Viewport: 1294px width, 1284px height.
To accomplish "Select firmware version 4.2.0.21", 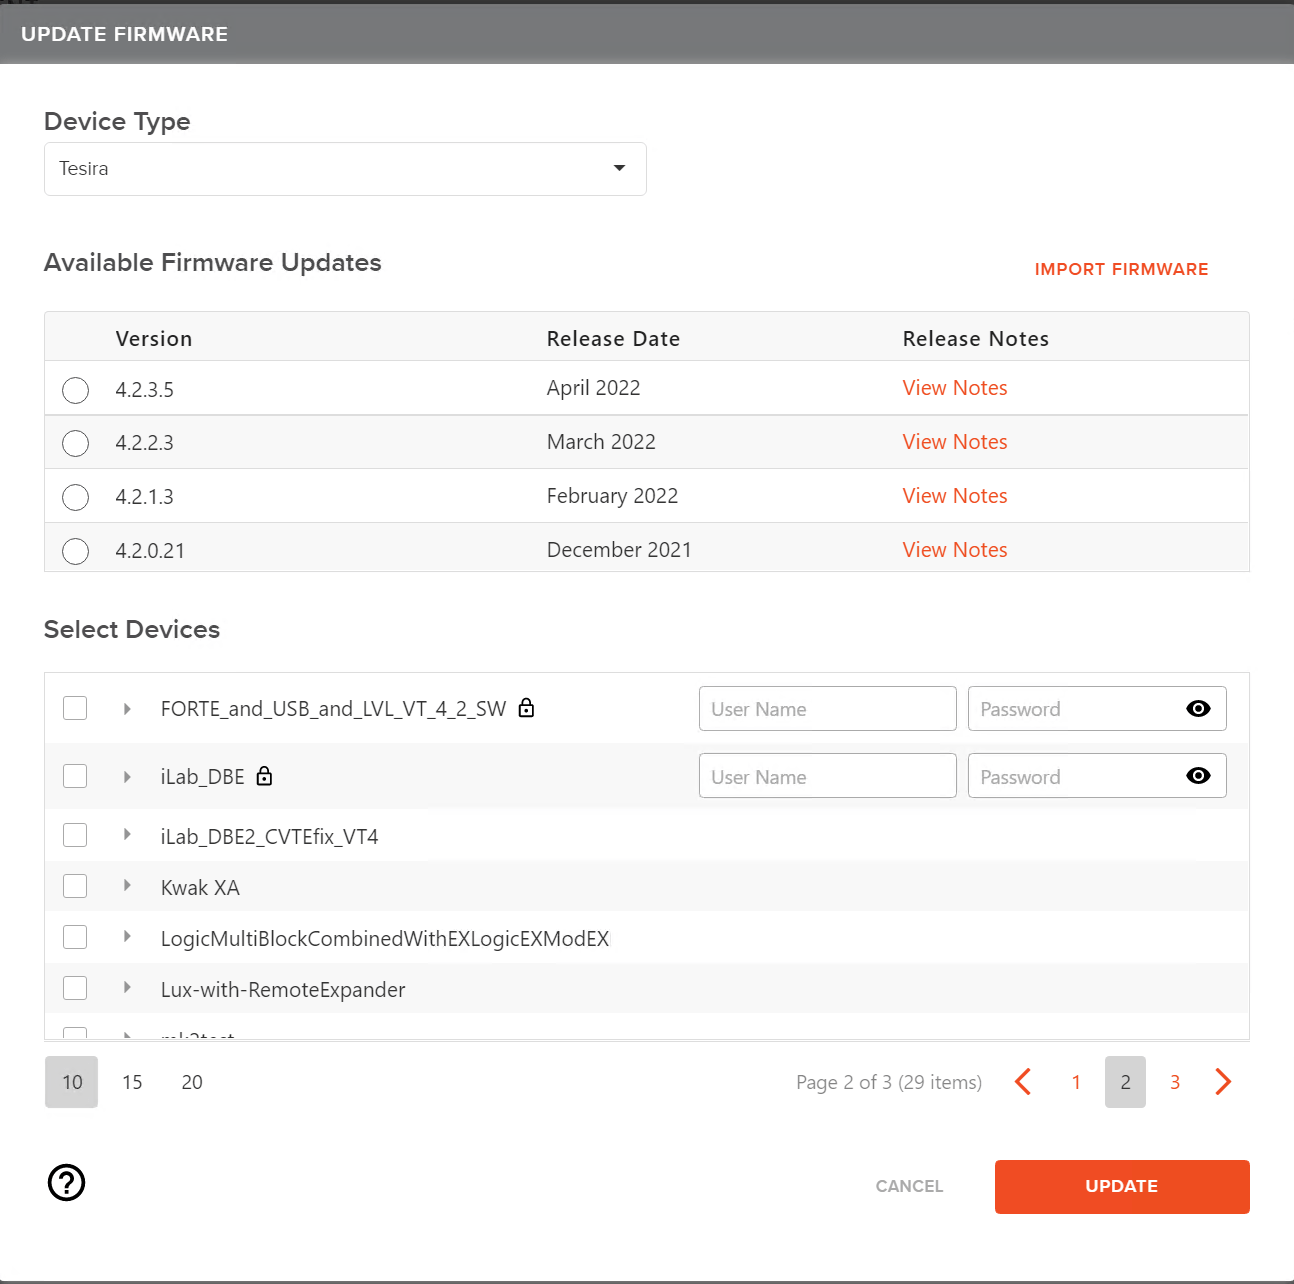I will click(75, 551).
